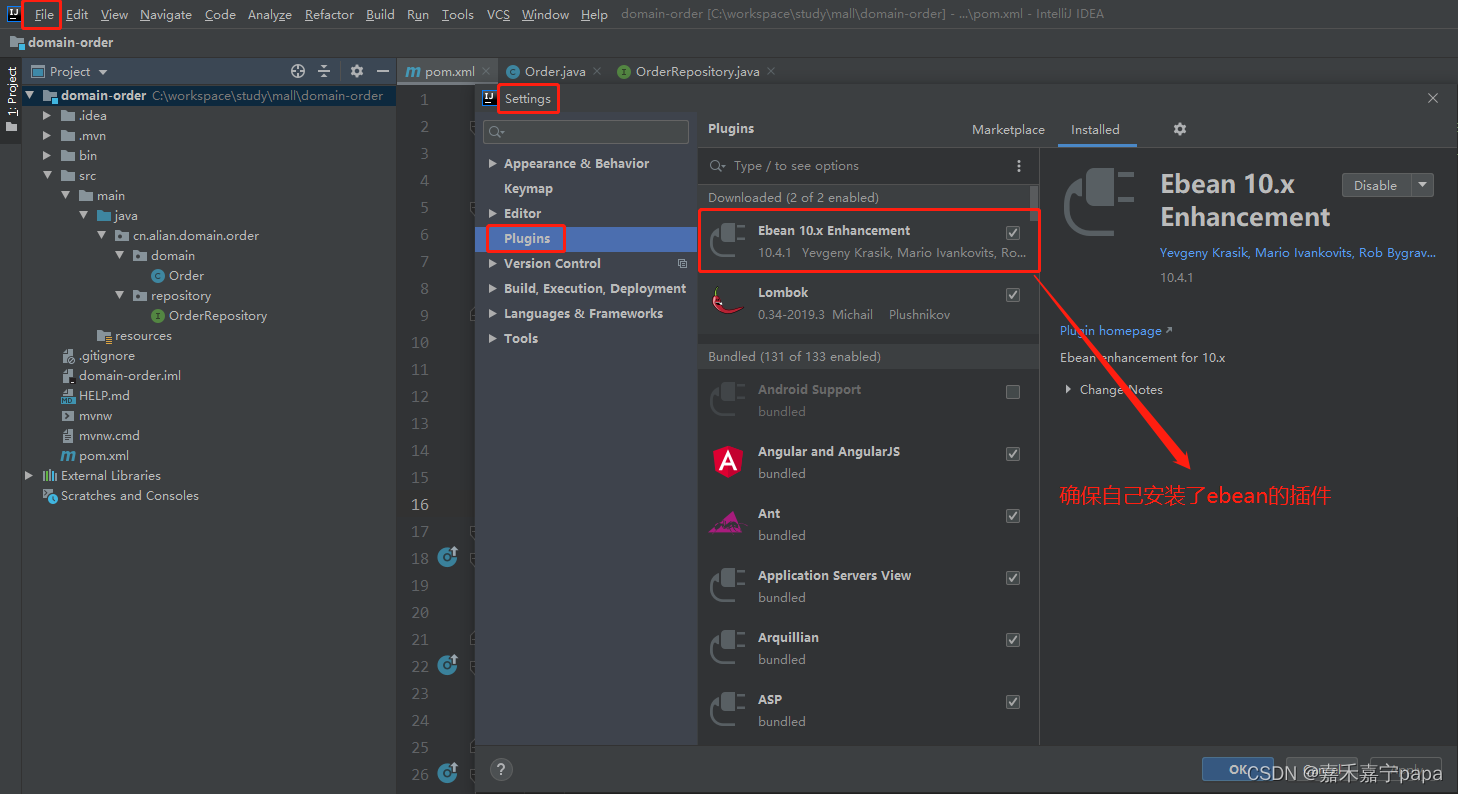The width and height of the screenshot is (1458, 794).
Task: Click the Disable plugin button
Action: [x=1375, y=185]
